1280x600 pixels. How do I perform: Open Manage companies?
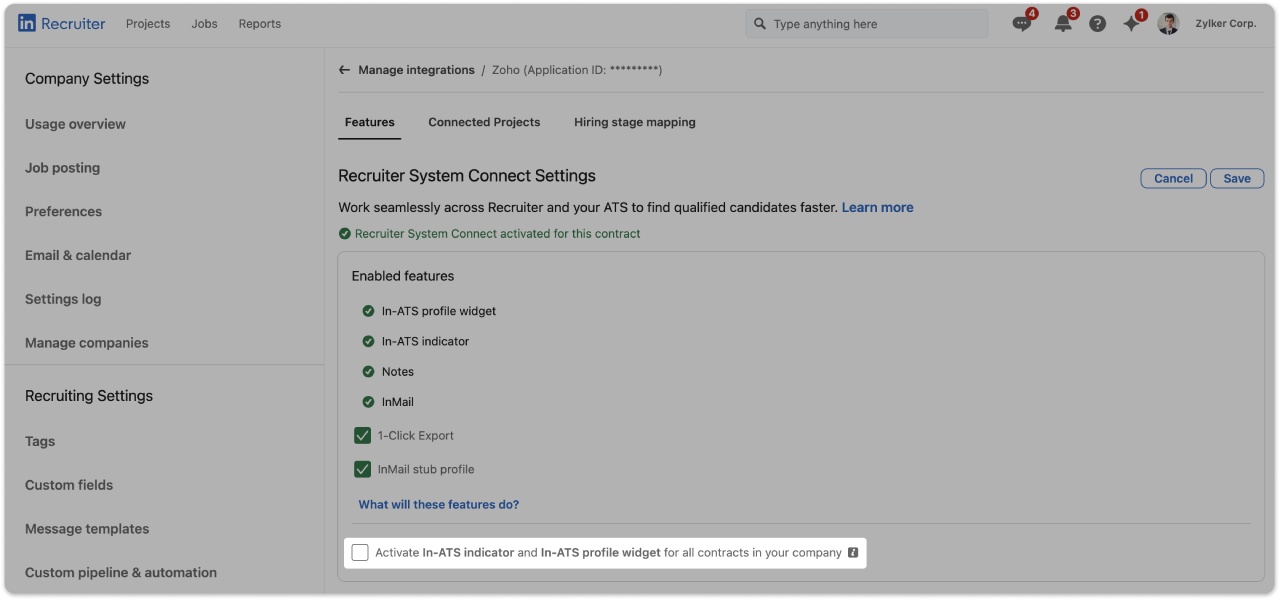coord(86,342)
